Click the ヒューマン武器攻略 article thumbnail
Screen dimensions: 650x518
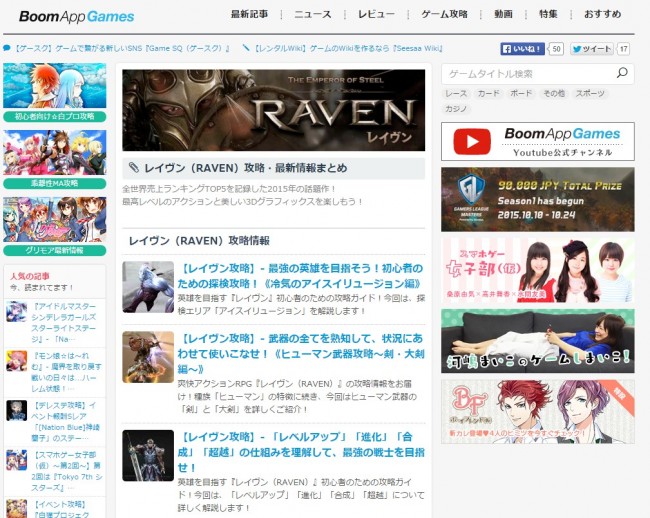(x=148, y=357)
